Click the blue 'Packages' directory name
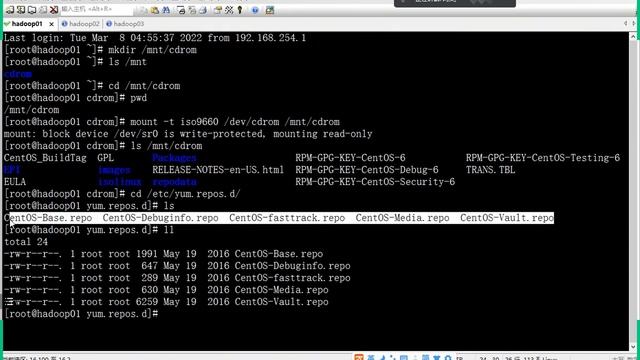 coord(174,158)
